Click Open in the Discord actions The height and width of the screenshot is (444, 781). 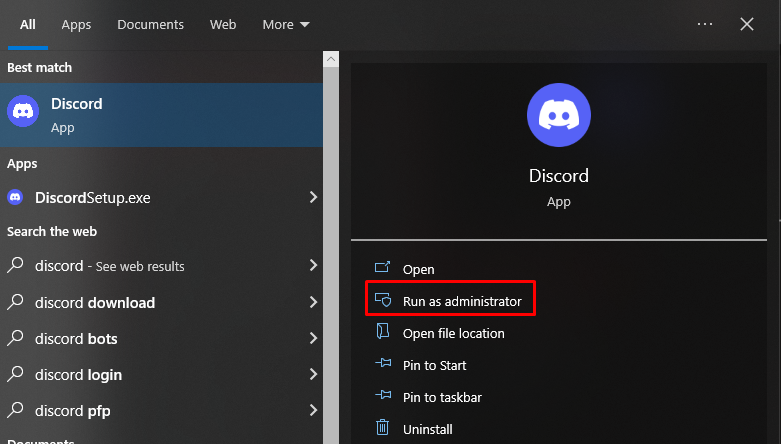click(418, 270)
